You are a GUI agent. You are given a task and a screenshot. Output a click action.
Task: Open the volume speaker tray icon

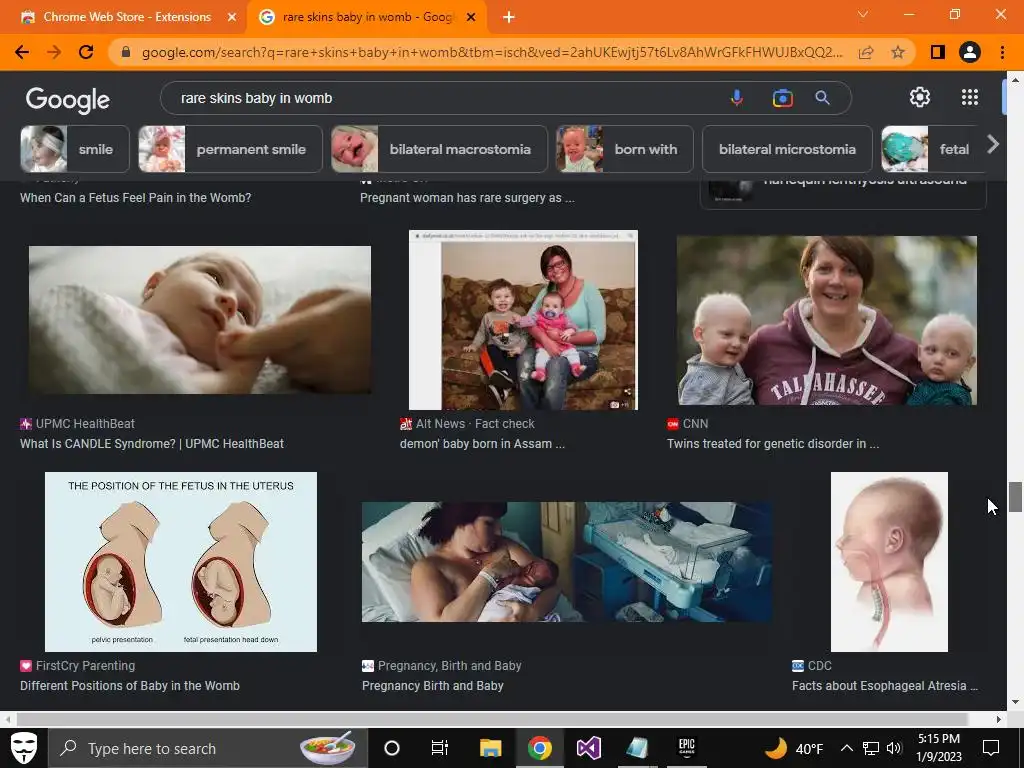tap(894, 748)
